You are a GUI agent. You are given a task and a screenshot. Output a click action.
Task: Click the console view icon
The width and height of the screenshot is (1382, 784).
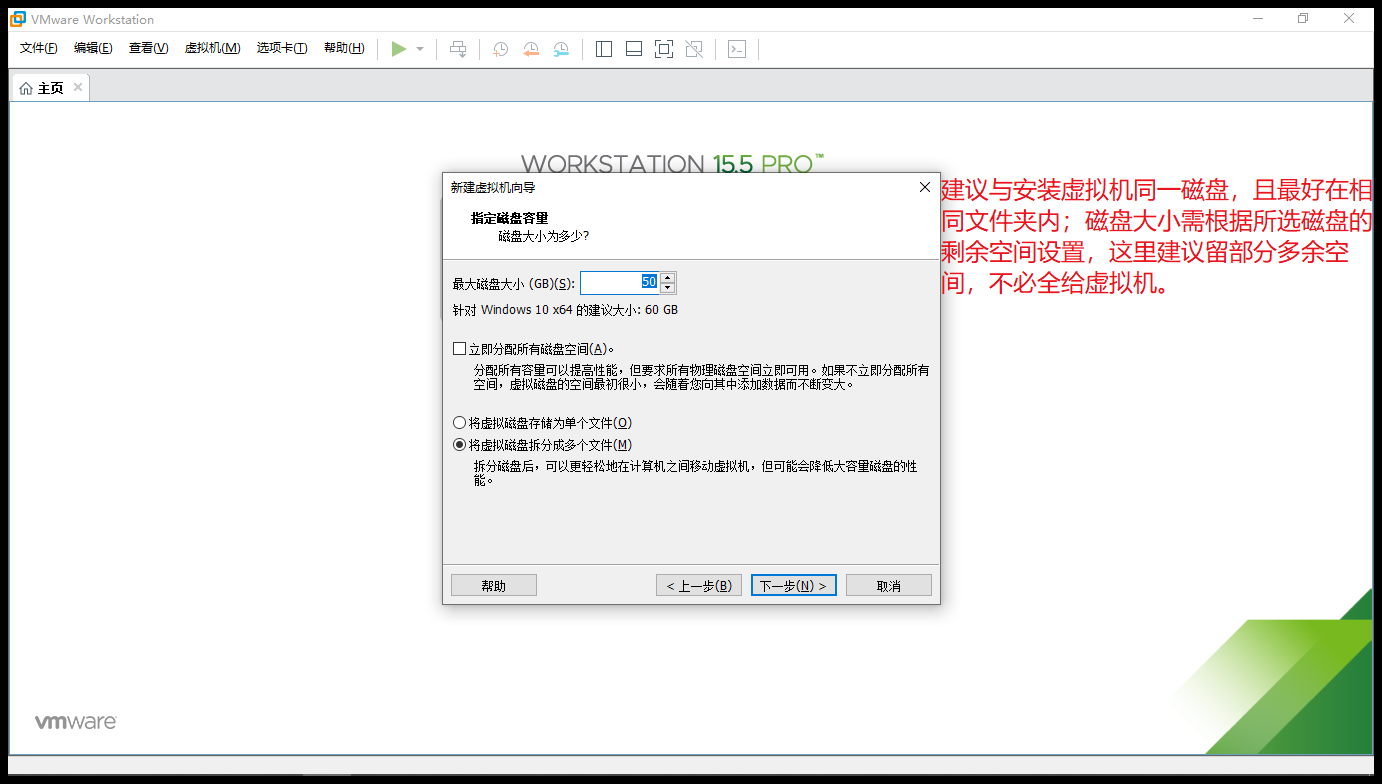[737, 49]
